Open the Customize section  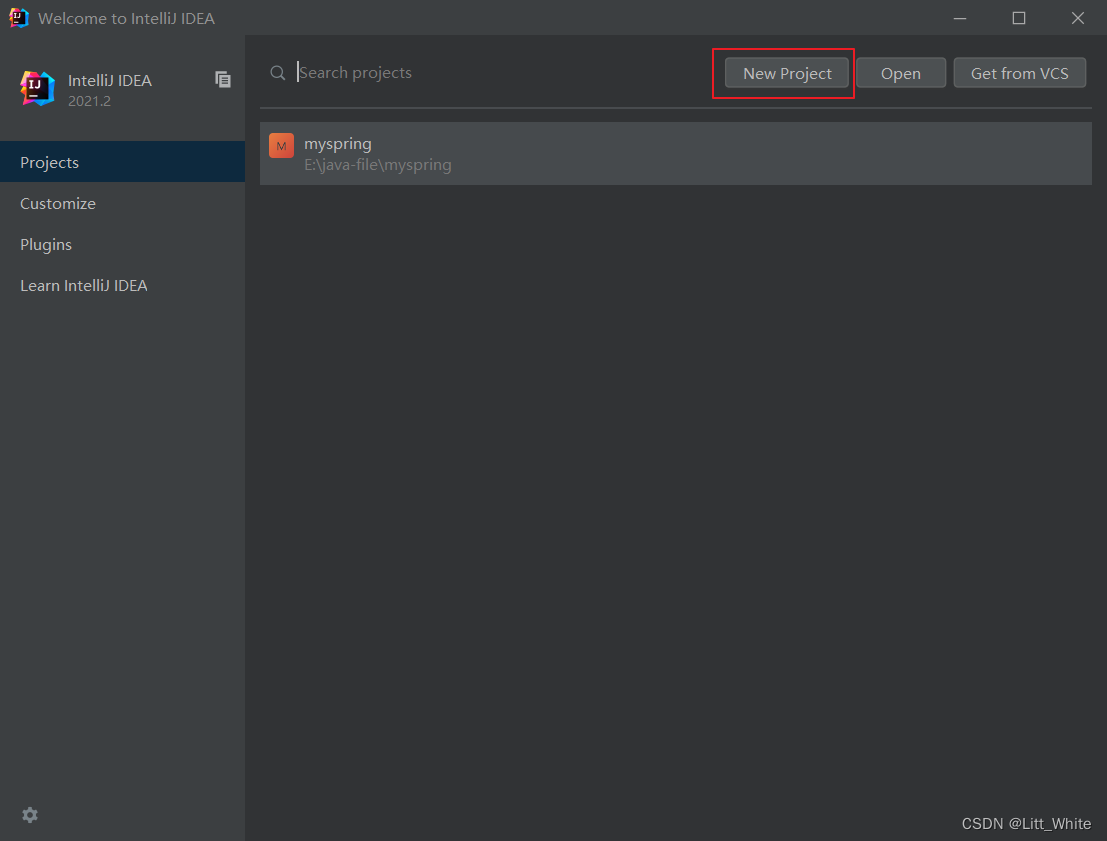(x=122, y=203)
